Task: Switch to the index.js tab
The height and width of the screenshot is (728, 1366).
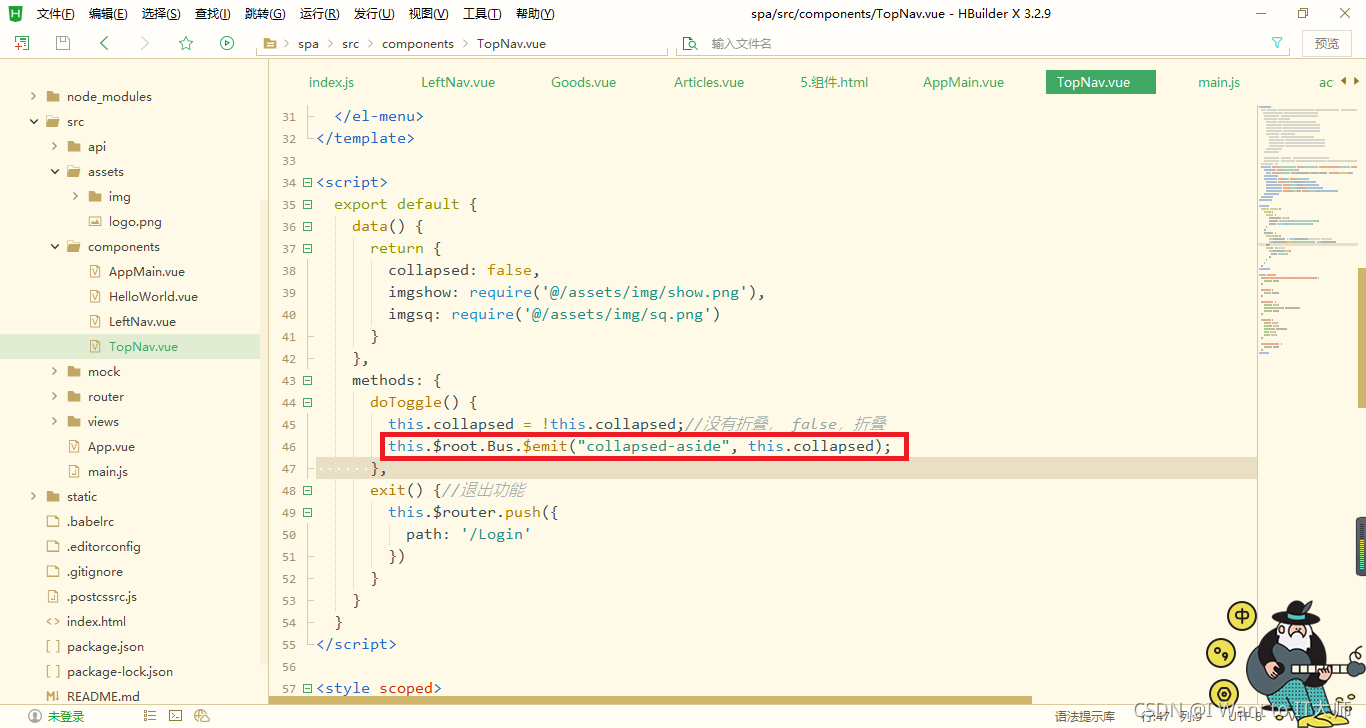Action: (x=331, y=82)
